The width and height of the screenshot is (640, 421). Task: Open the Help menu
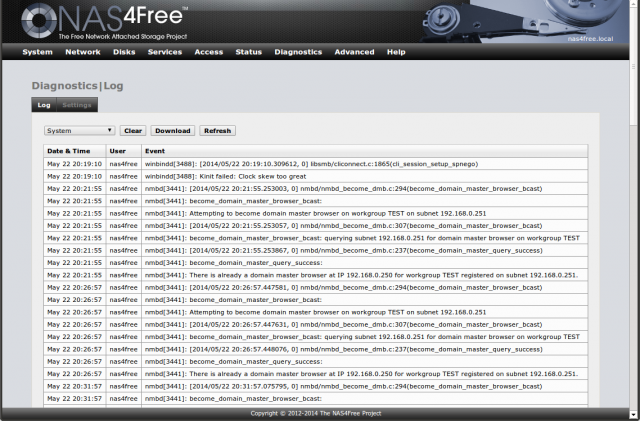click(x=396, y=52)
